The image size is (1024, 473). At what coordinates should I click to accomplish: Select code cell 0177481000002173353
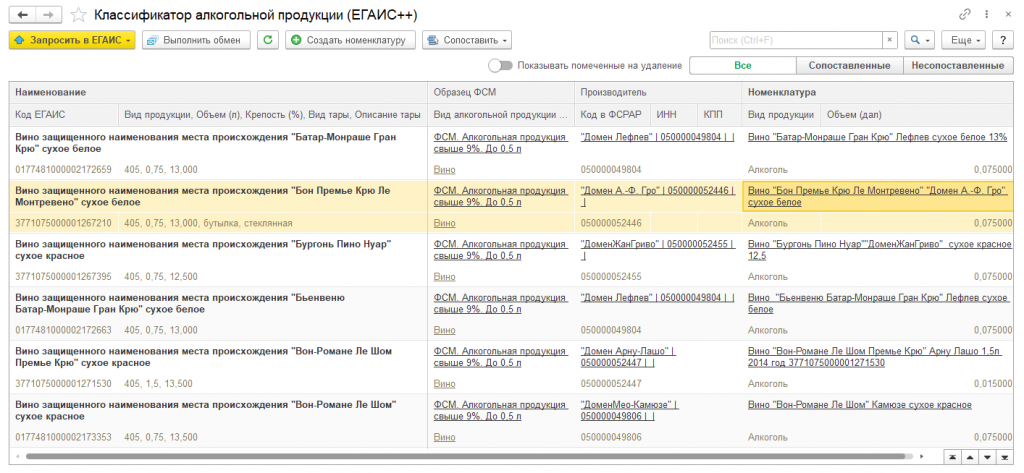(63, 437)
